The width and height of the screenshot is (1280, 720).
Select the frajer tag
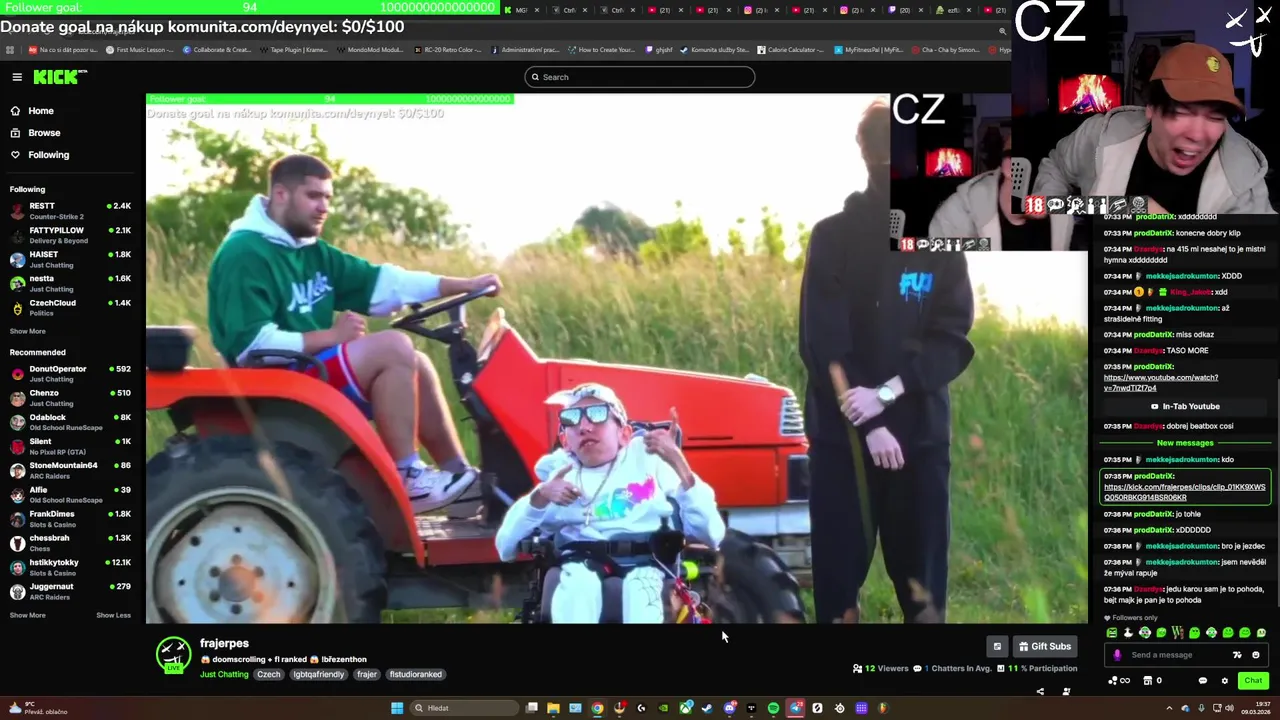pyautogui.click(x=367, y=674)
